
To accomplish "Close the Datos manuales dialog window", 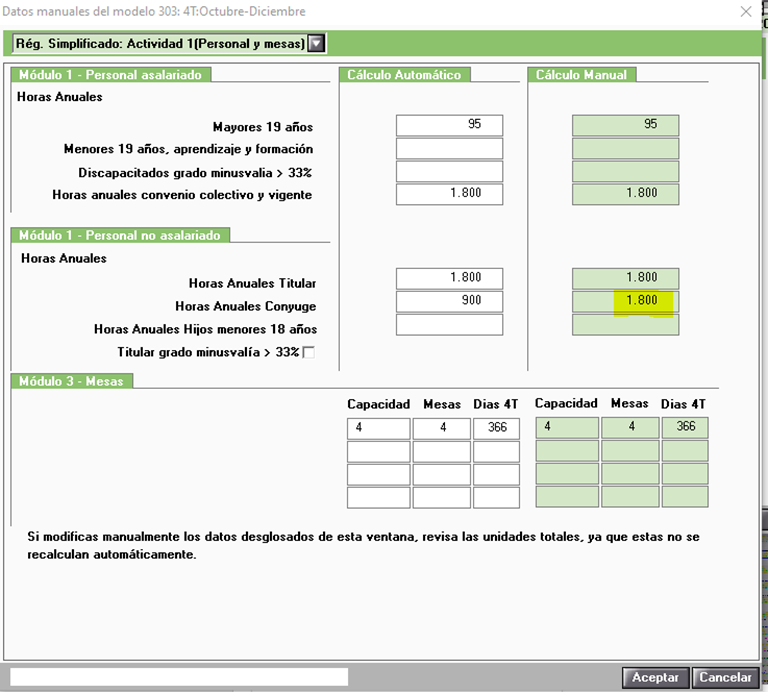I will click(745, 12).
